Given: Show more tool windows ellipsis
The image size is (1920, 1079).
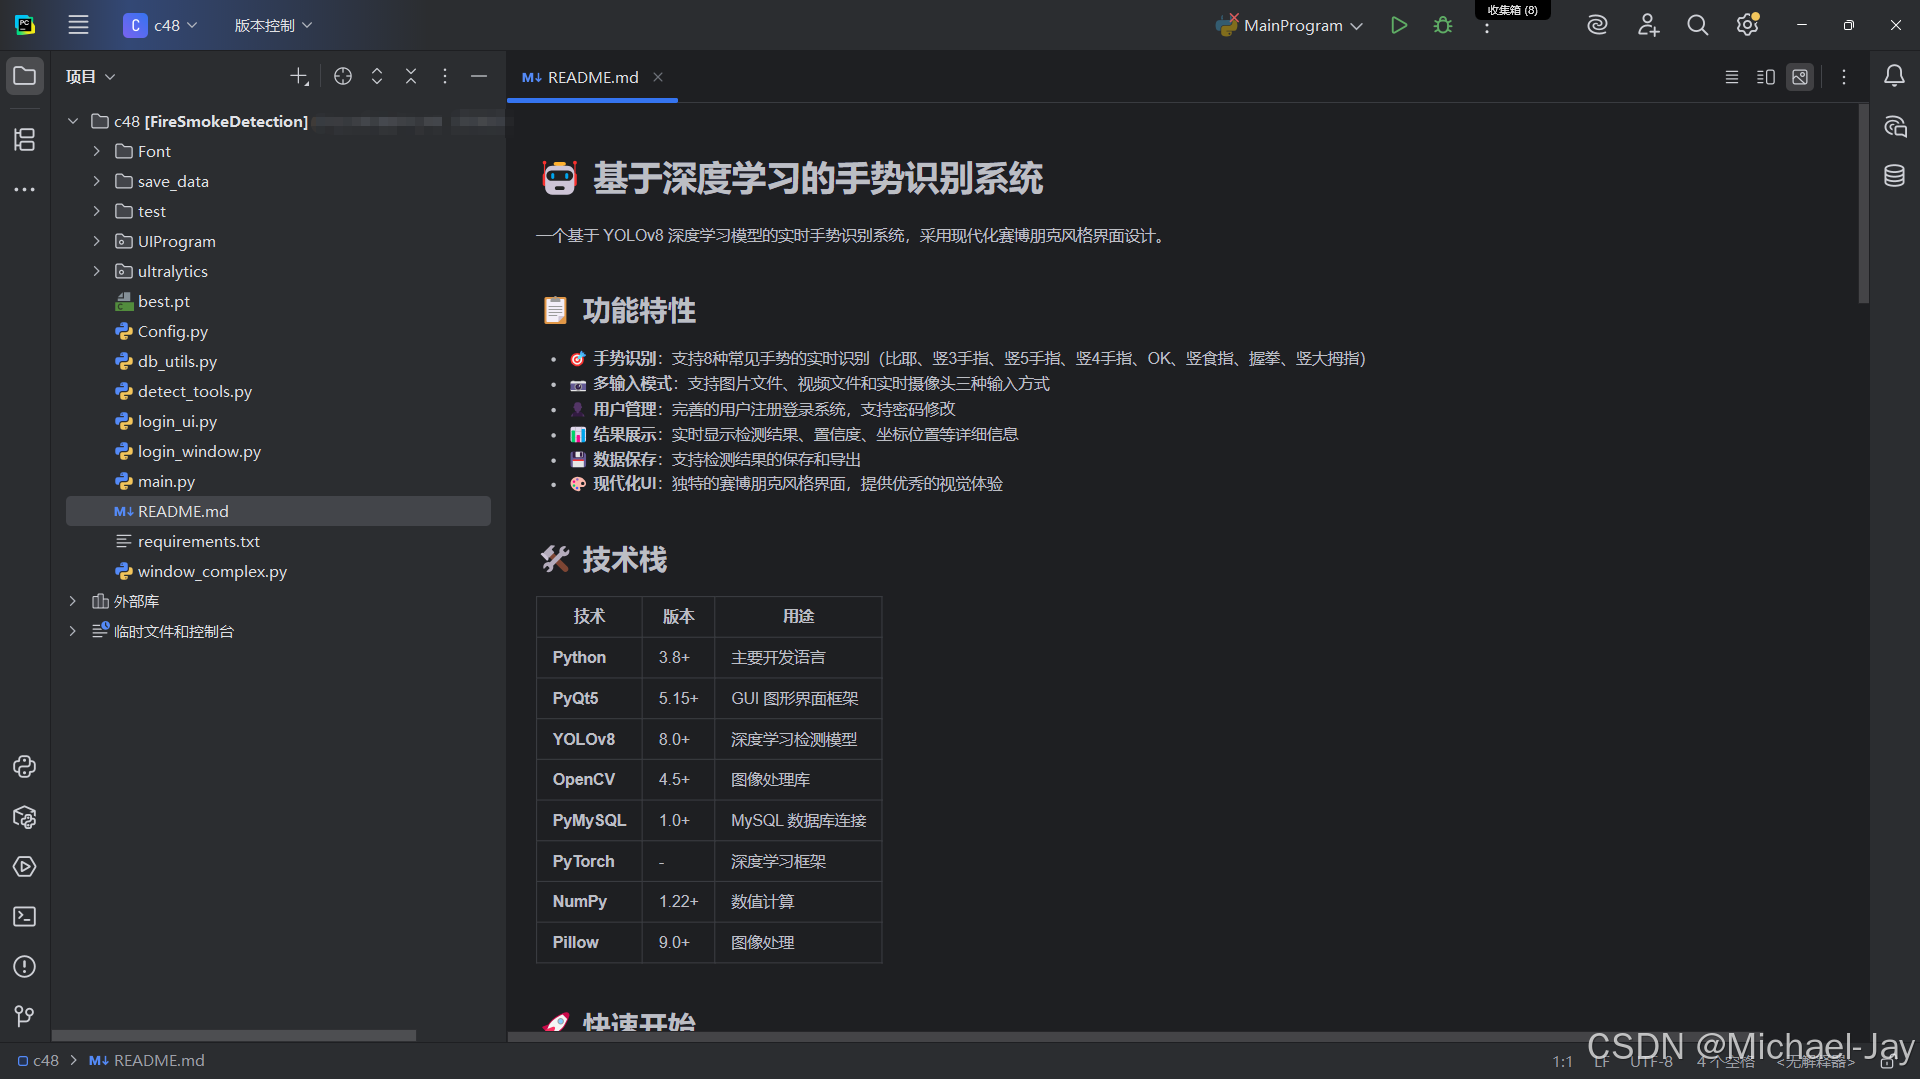Looking at the screenshot, I should pos(25,189).
